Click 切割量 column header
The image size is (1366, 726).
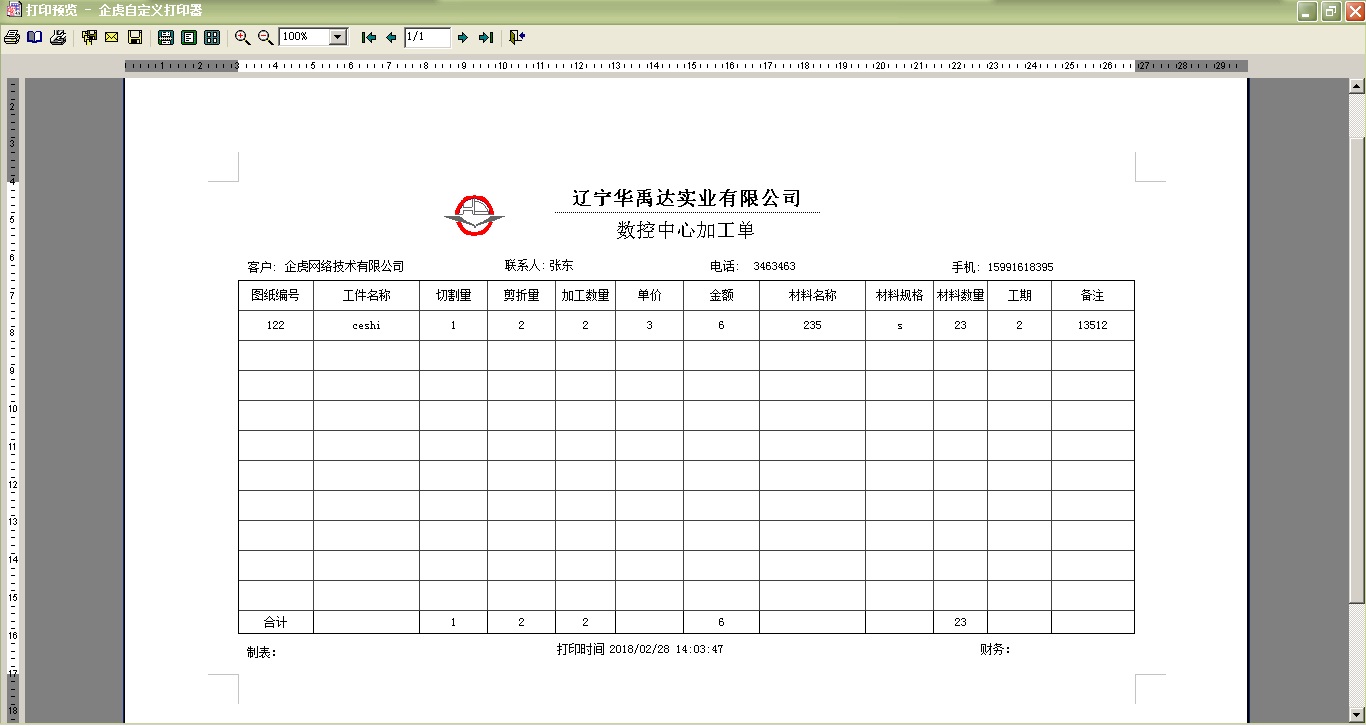[x=453, y=296]
